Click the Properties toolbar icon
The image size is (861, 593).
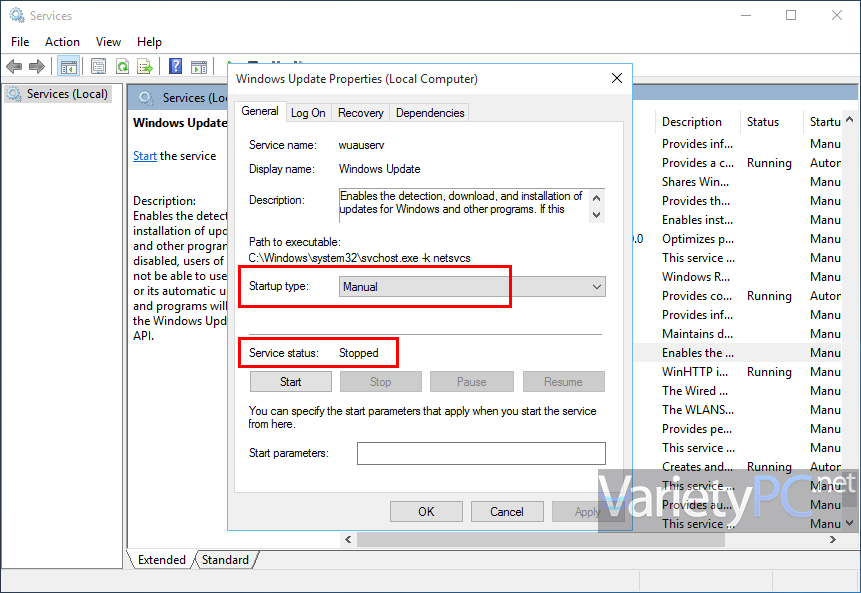tap(98, 67)
